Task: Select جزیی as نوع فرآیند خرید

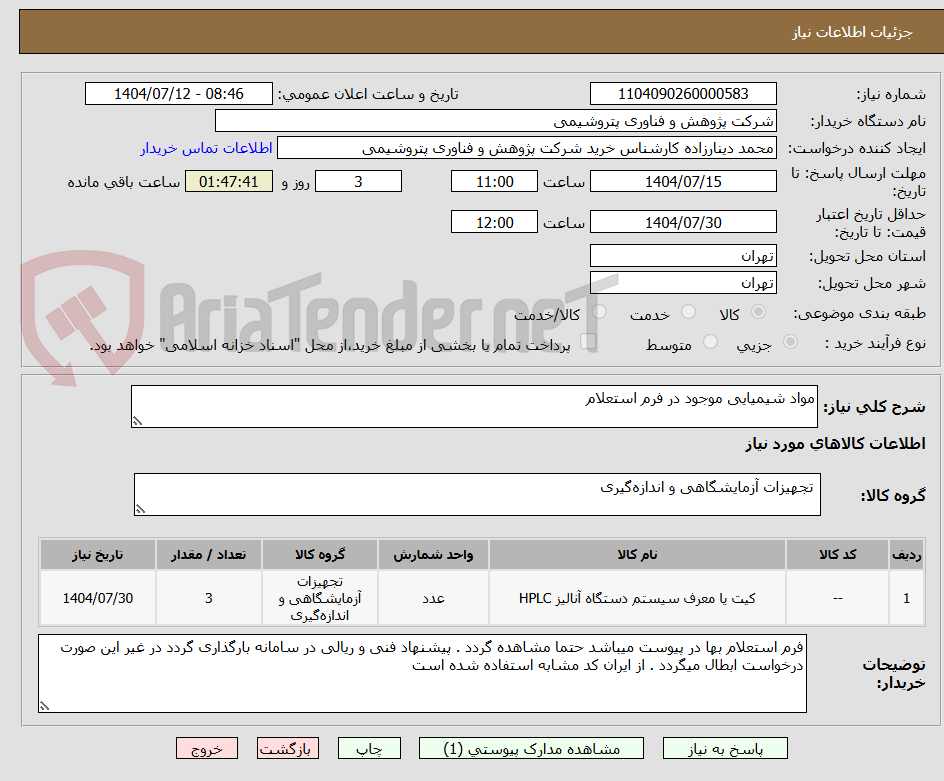Action: pos(790,343)
